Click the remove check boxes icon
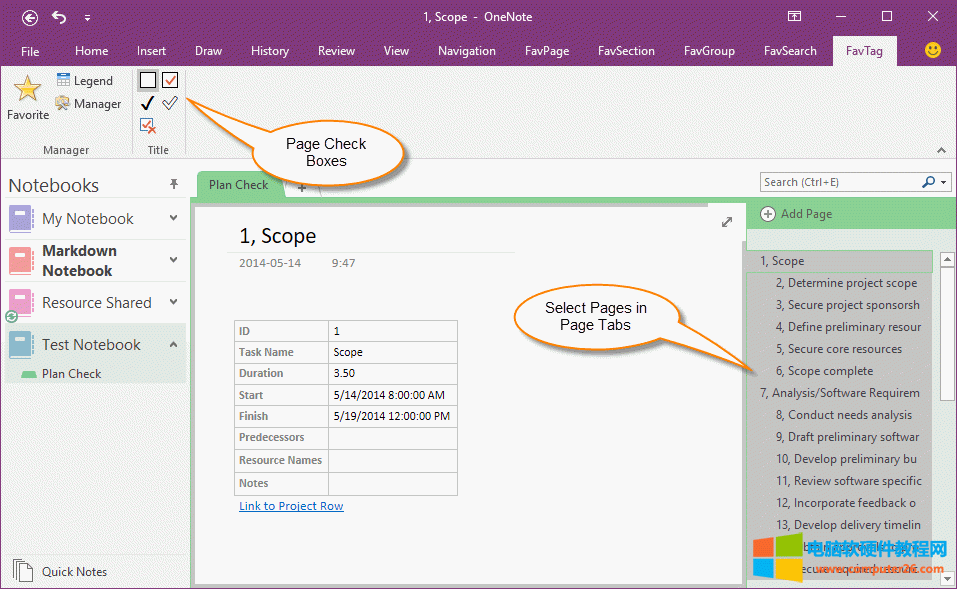 pos(148,125)
